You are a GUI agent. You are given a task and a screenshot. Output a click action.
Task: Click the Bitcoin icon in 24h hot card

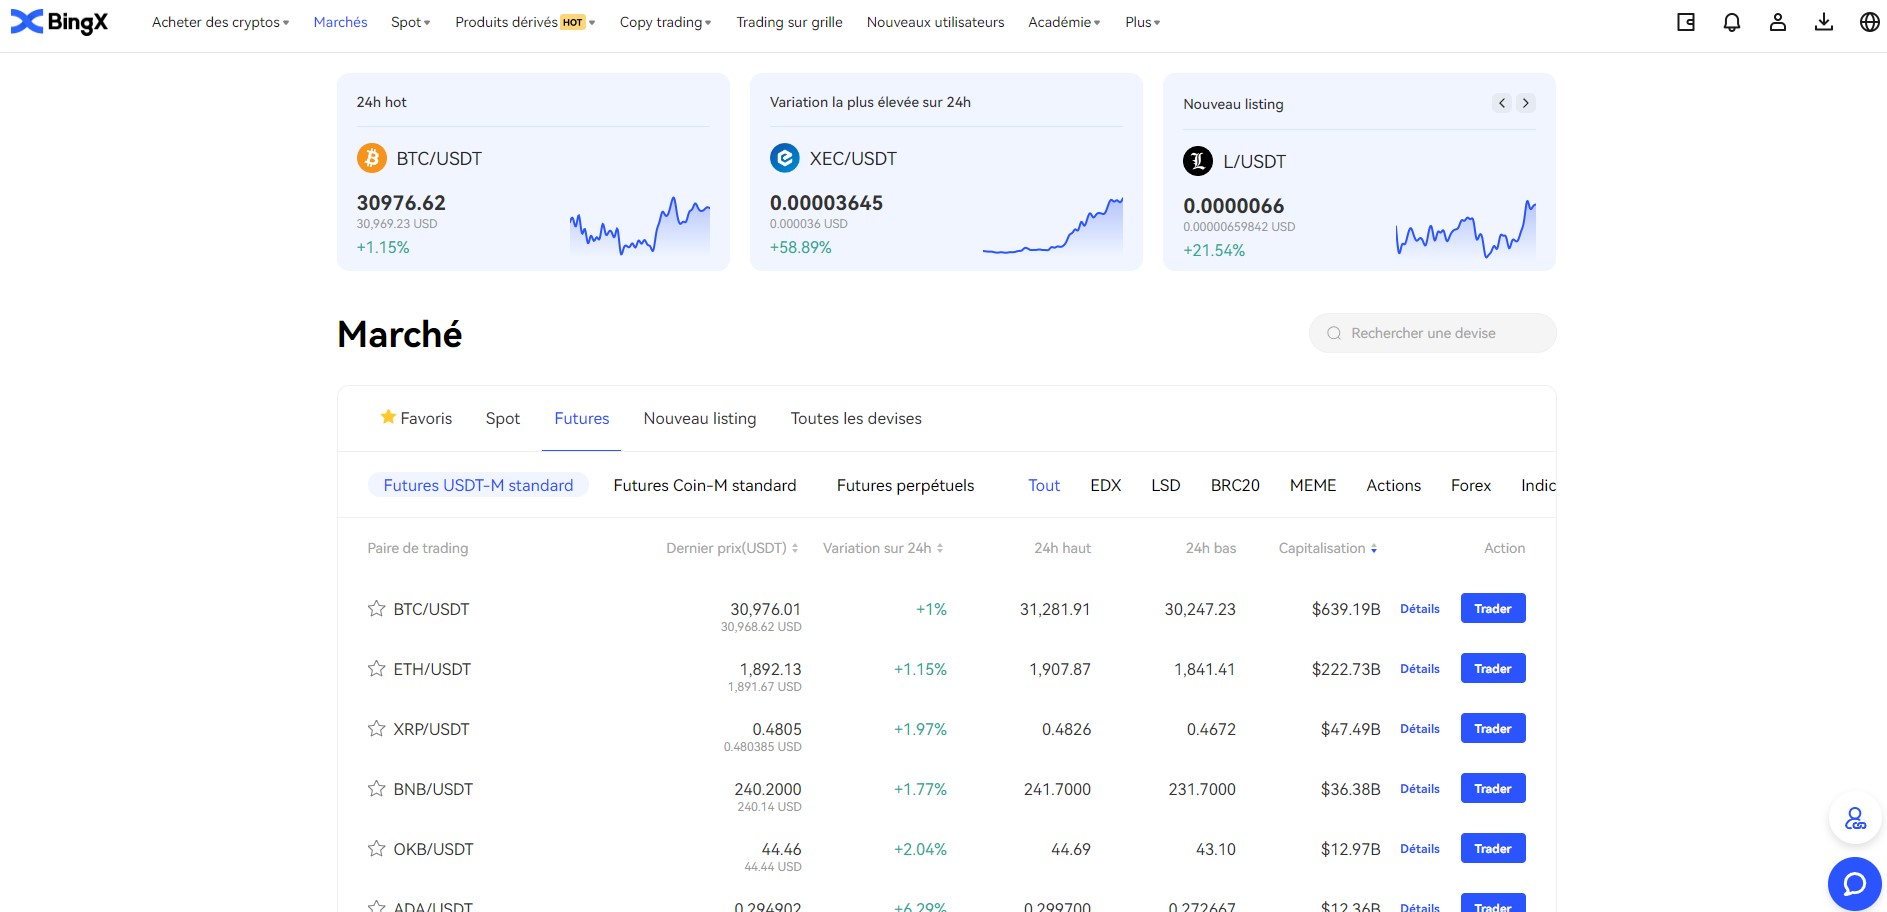click(x=372, y=158)
